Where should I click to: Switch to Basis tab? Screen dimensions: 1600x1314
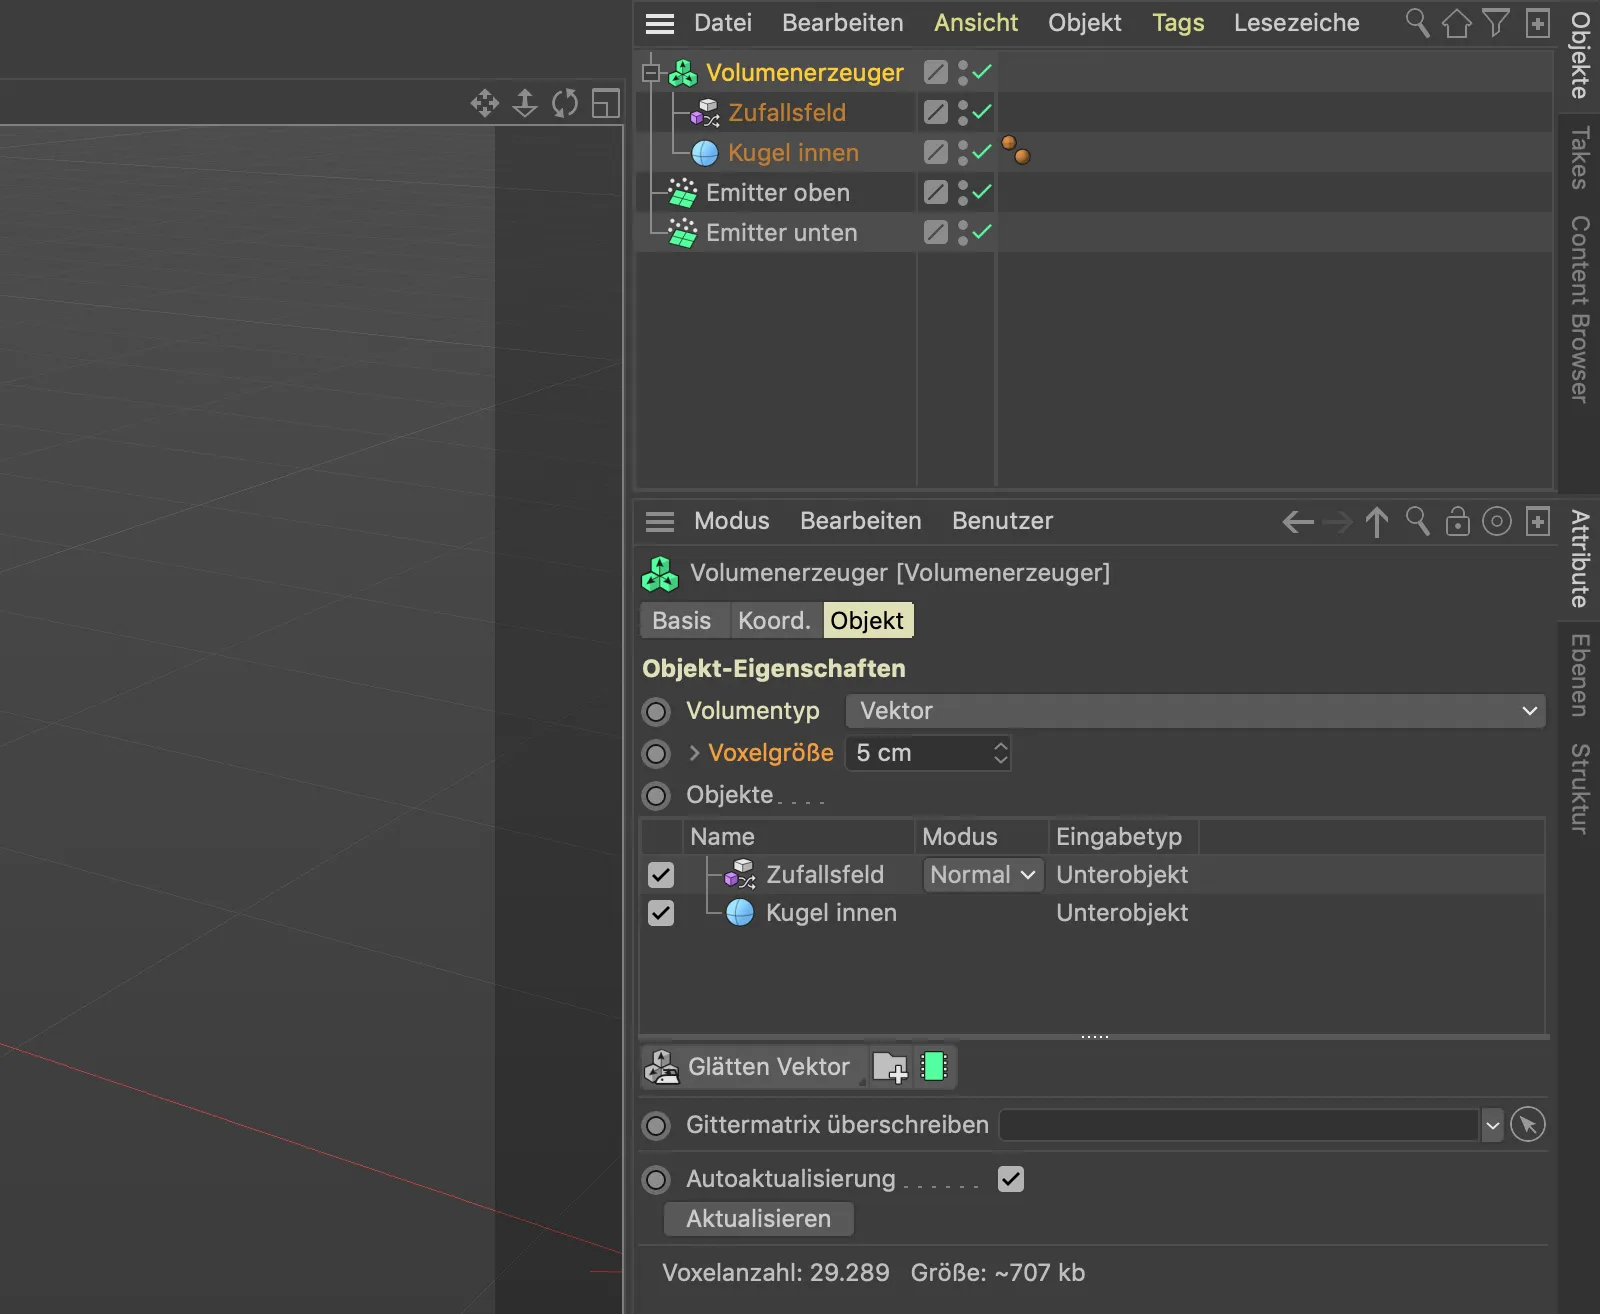[x=682, y=621]
